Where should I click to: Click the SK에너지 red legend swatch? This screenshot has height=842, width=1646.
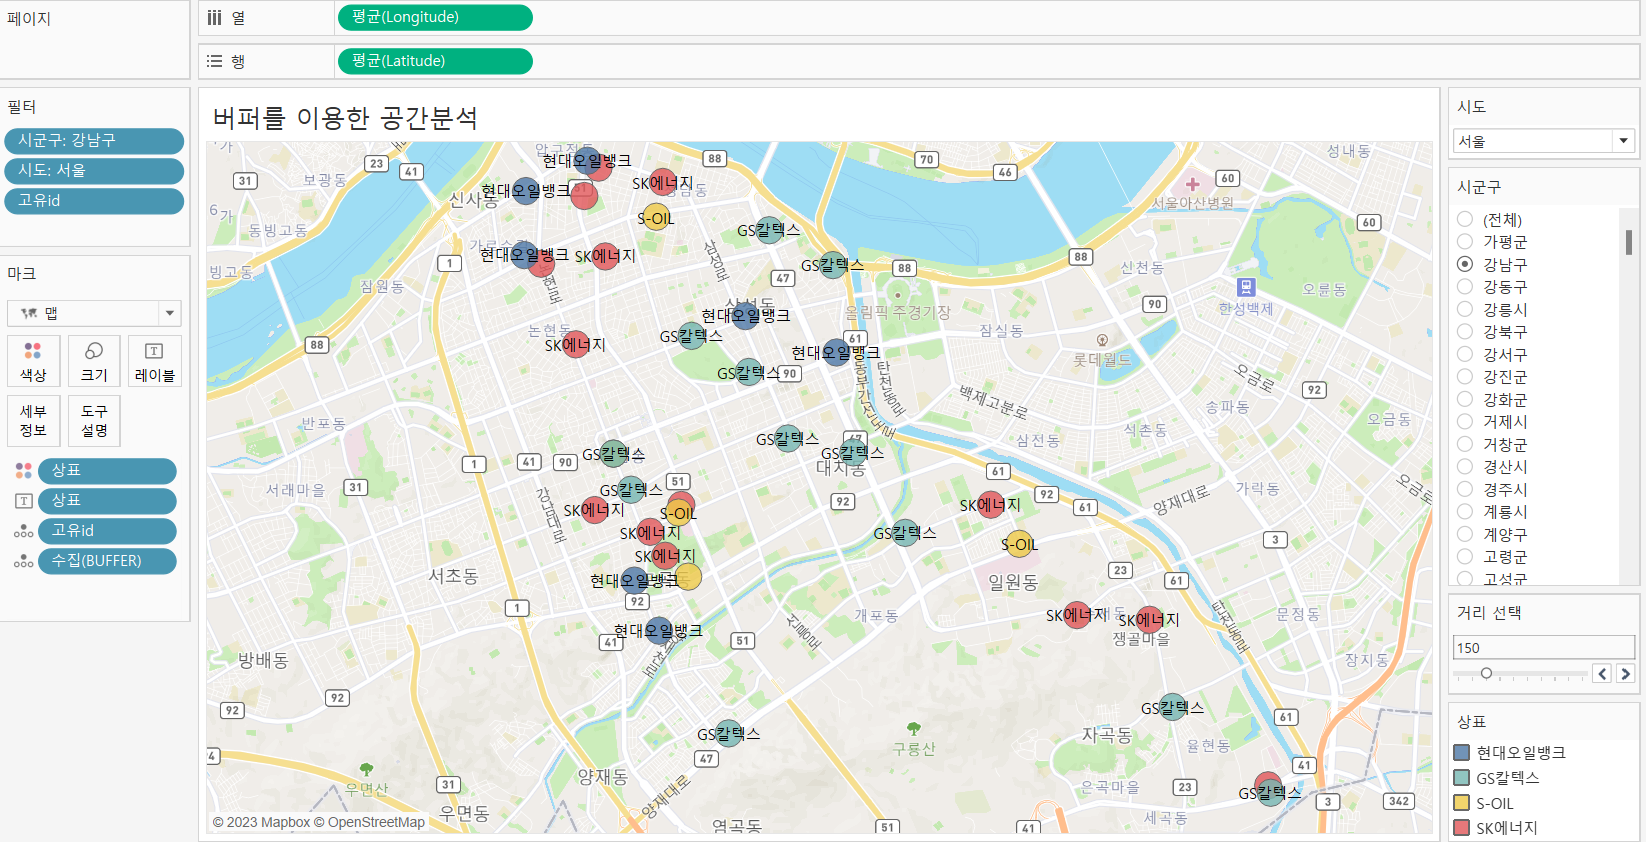[x=1461, y=828]
